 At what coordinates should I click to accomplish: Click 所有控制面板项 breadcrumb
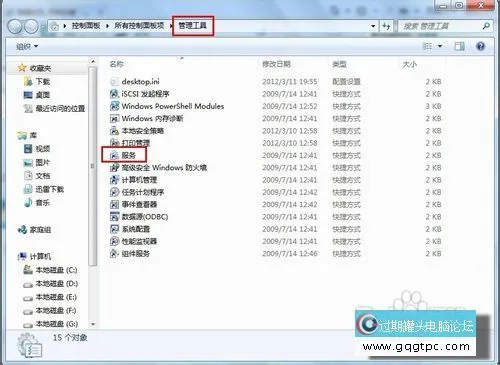[139, 26]
